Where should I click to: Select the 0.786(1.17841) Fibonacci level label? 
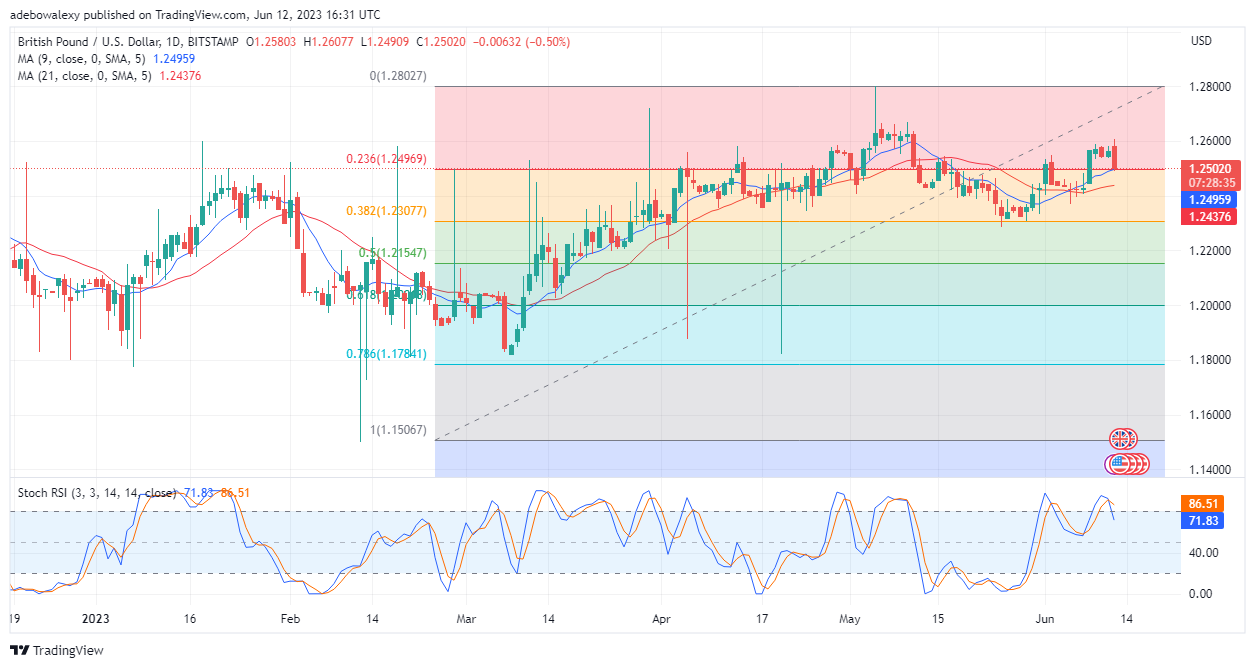[388, 354]
